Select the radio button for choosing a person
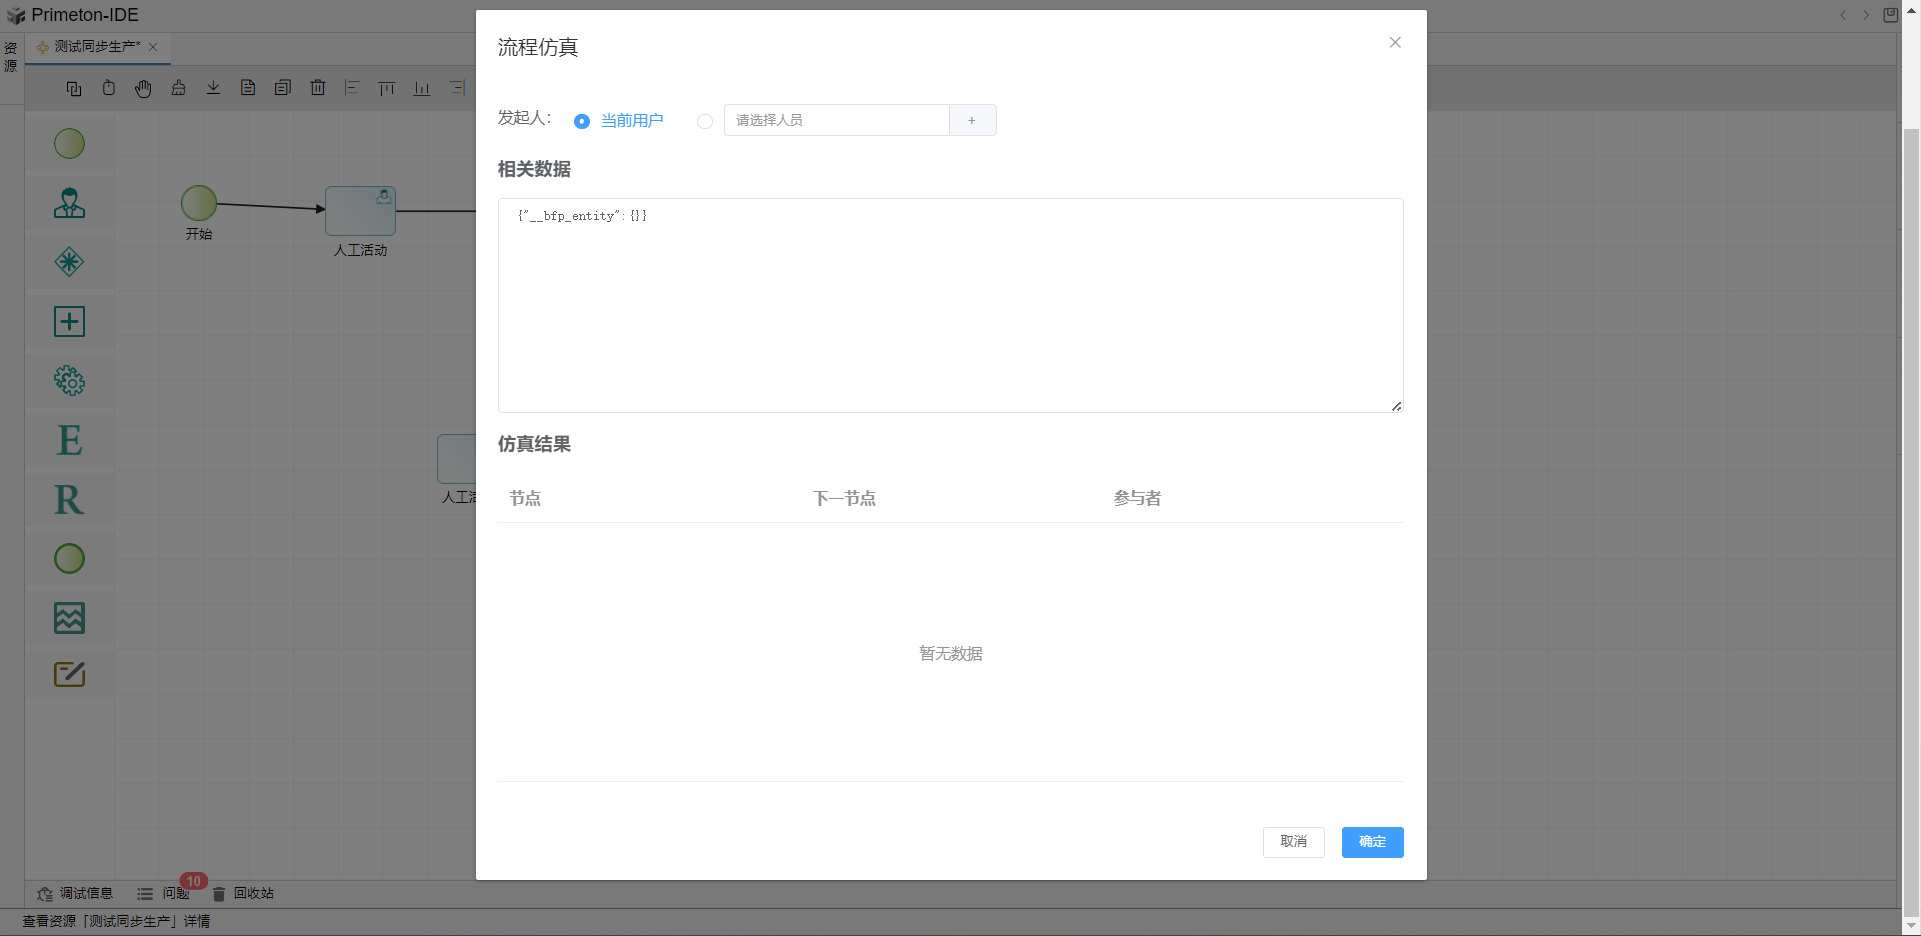 705,121
